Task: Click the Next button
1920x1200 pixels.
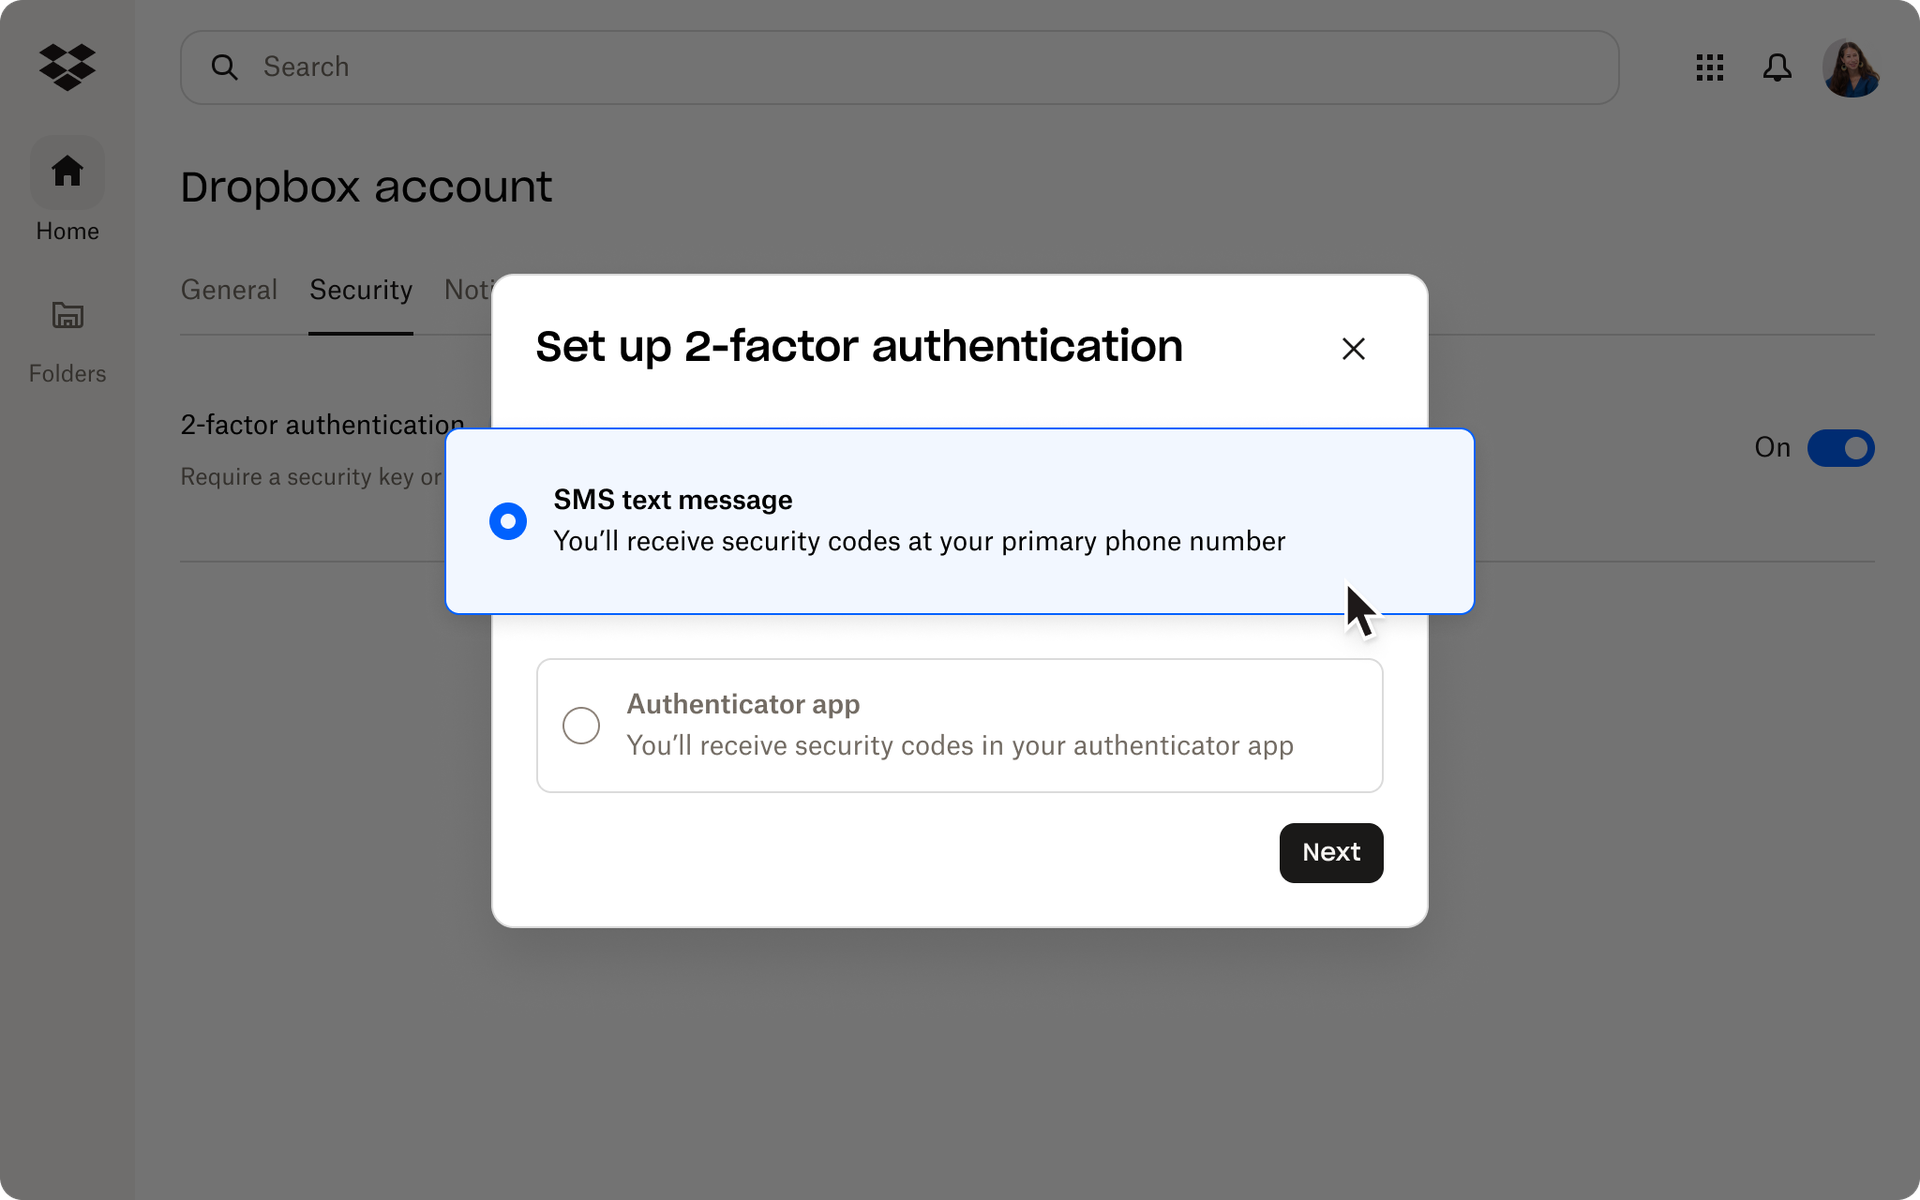Action: (1330, 852)
